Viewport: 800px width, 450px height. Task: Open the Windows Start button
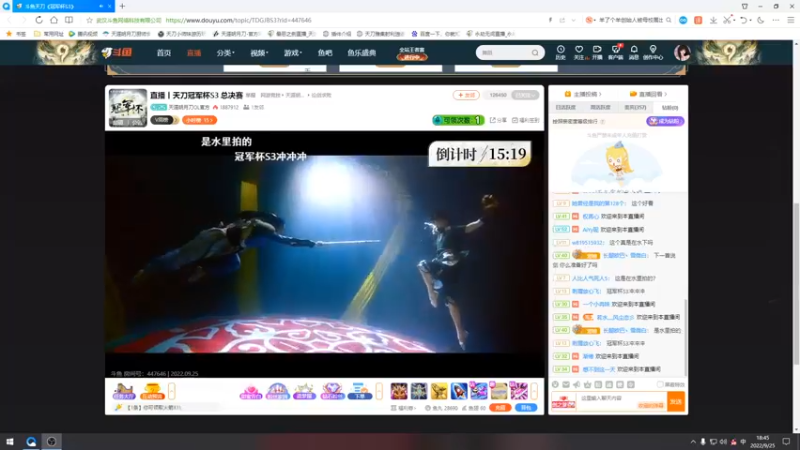(x=9, y=441)
